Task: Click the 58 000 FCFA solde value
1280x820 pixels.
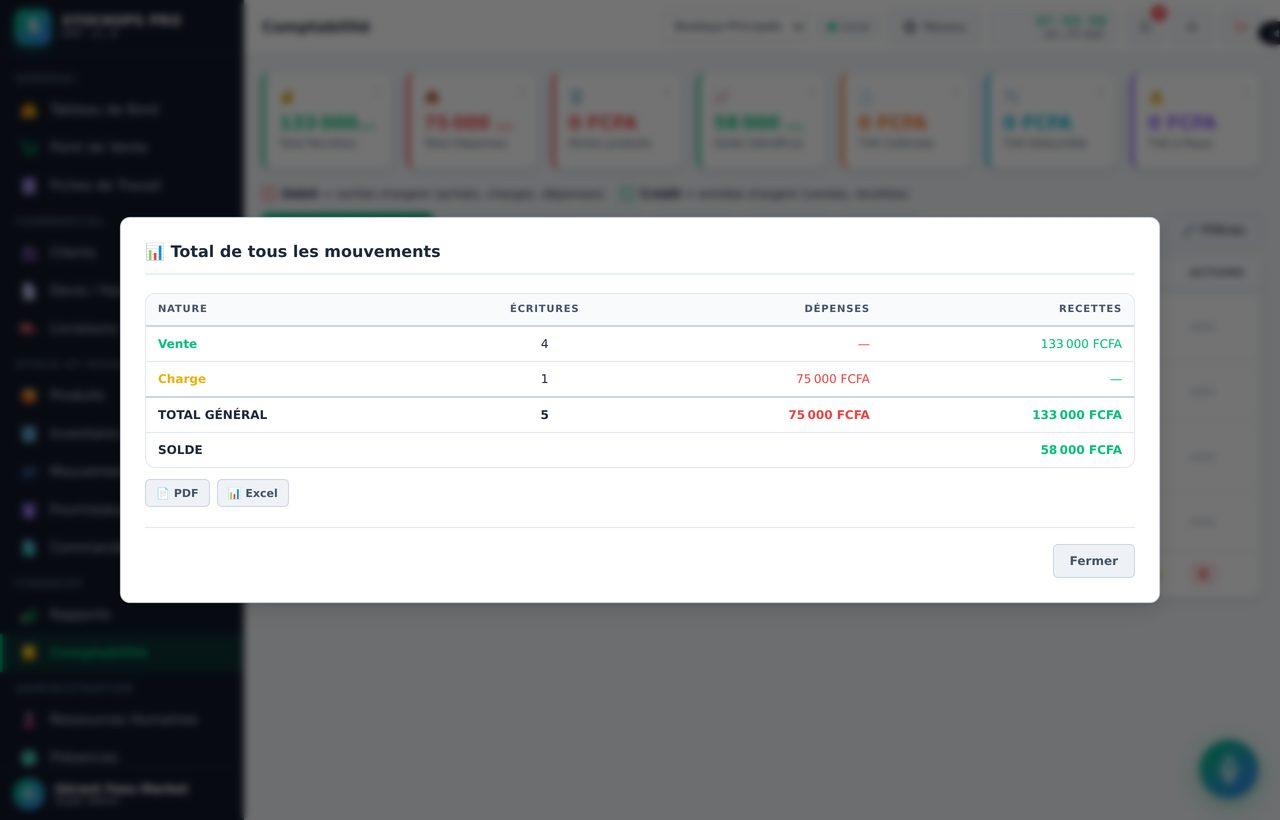Action: pyautogui.click(x=1081, y=450)
